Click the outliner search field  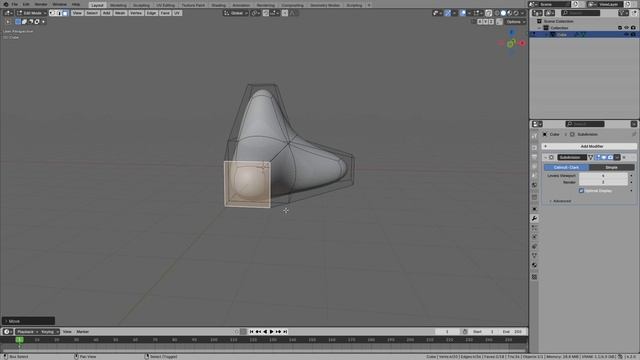point(580,13)
